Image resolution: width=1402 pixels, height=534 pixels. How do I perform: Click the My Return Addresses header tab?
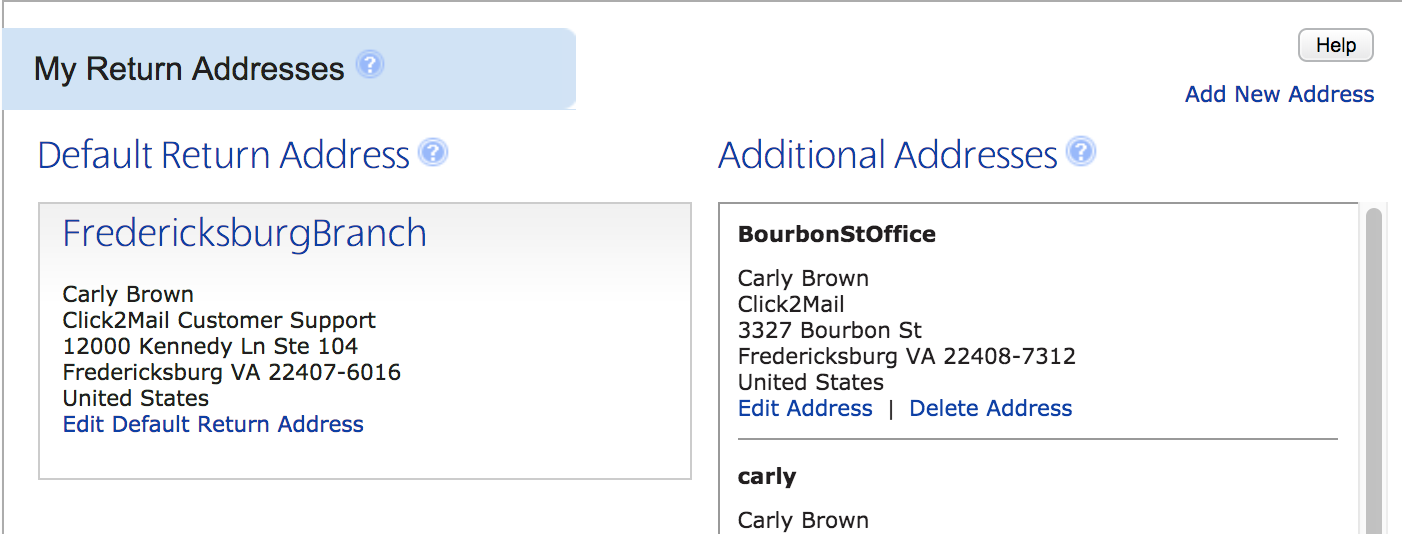(x=289, y=68)
